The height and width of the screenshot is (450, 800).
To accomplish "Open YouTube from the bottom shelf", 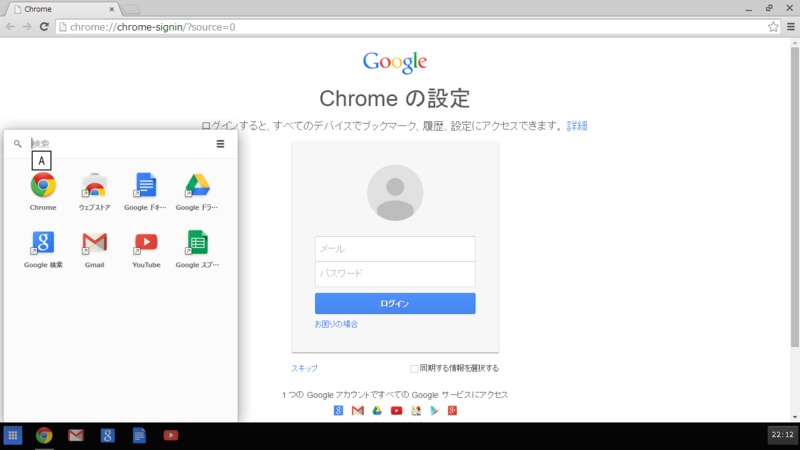I will [171, 435].
